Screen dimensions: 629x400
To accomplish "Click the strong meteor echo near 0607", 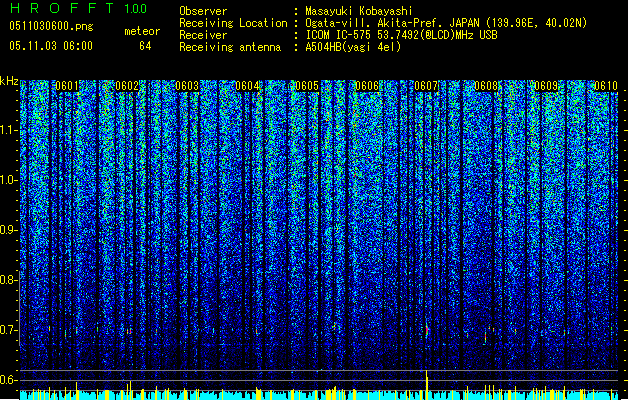I will (x=427, y=330).
